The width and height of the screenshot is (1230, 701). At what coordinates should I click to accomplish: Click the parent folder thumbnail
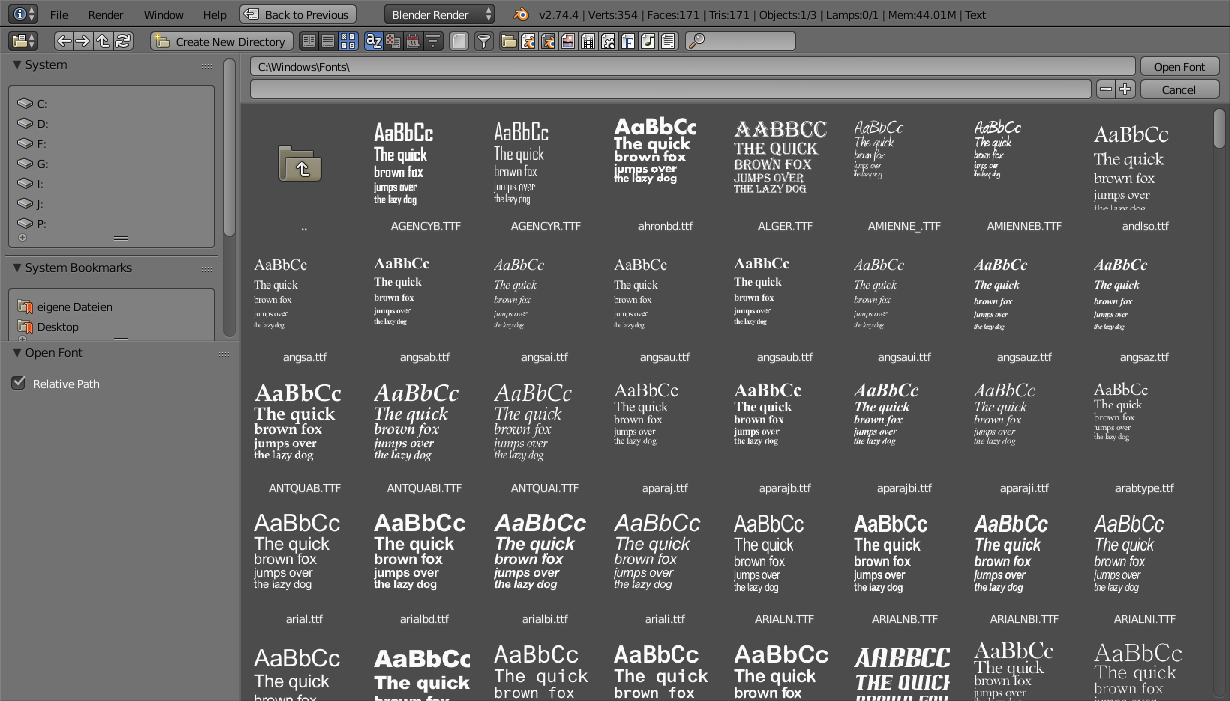point(300,163)
